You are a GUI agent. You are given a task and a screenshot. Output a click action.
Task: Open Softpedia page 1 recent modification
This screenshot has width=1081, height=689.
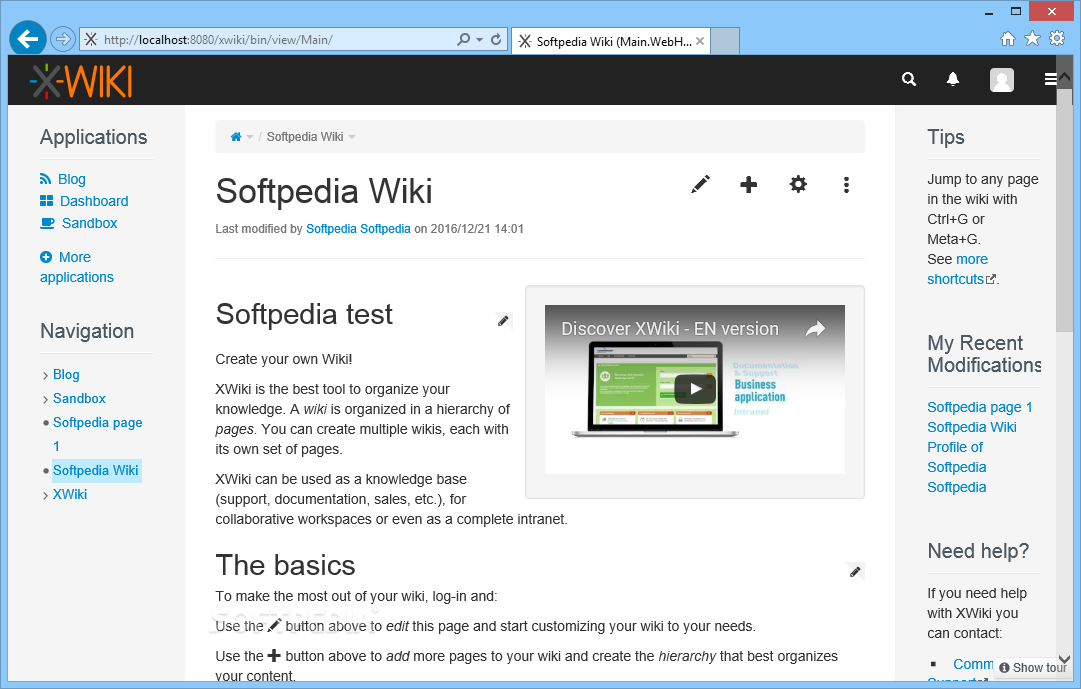pos(980,407)
